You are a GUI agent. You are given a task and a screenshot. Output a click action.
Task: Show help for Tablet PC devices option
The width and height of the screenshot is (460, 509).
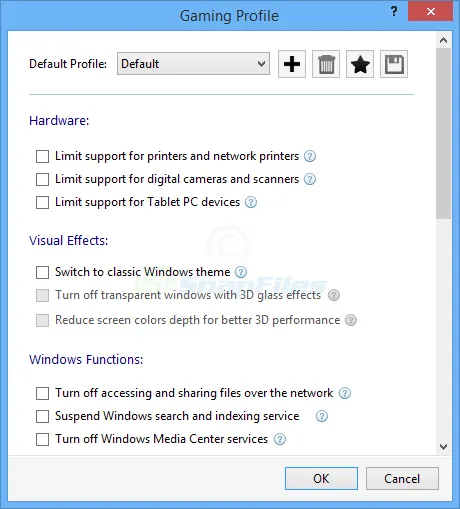click(x=251, y=202)
